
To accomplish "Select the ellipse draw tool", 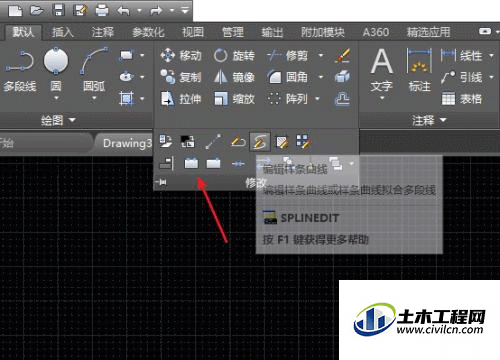I will click(126, 77).
